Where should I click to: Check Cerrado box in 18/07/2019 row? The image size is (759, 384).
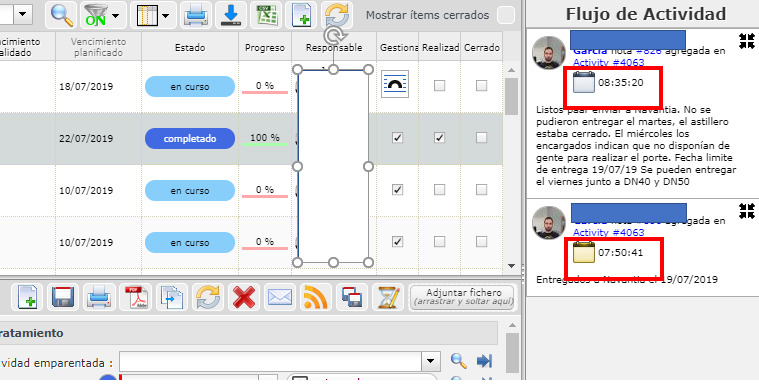481,86
